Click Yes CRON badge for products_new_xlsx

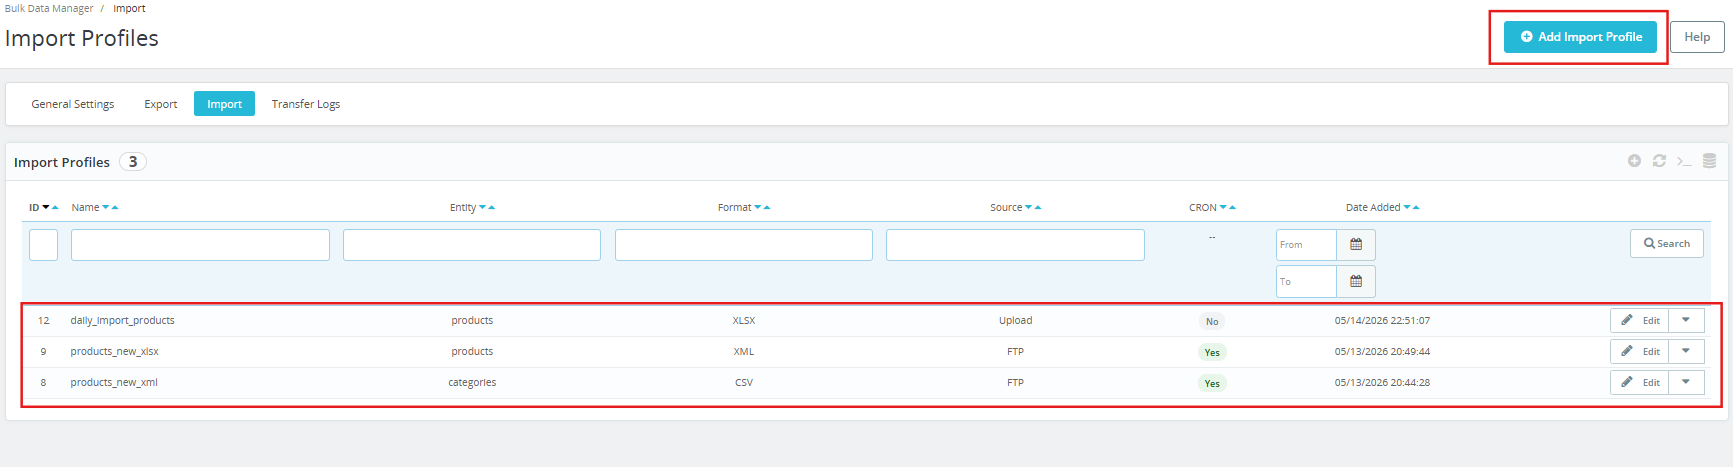coord(1212,353)
